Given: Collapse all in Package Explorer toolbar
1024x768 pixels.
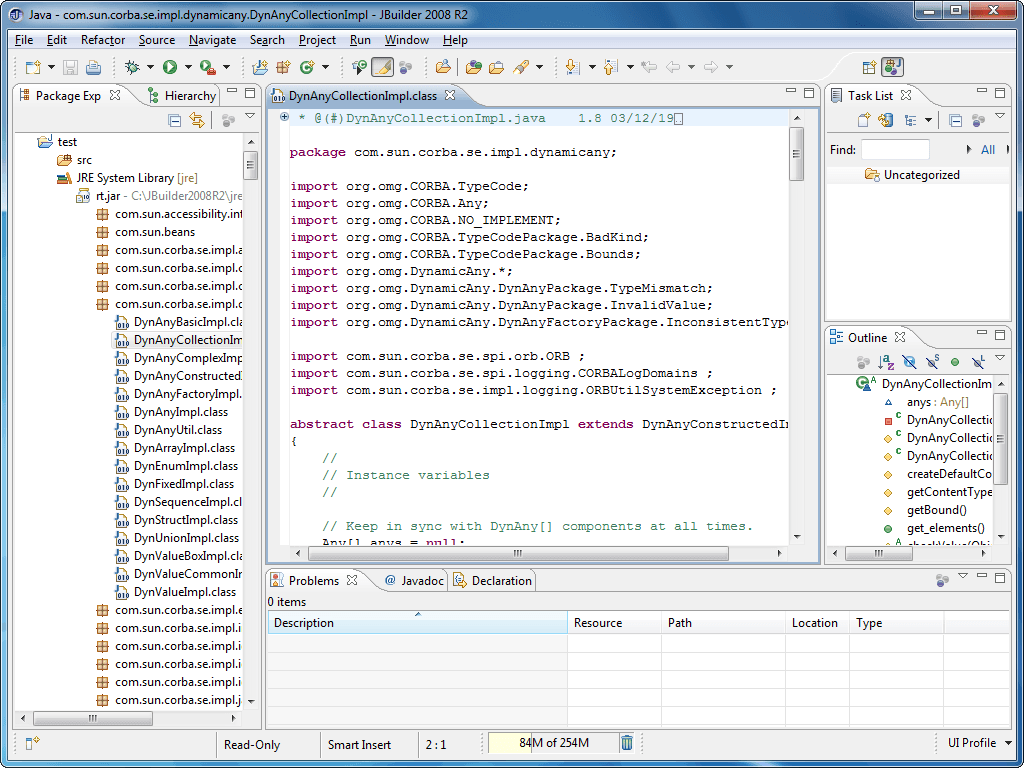Looking at the screenshot, I should 174,120.
